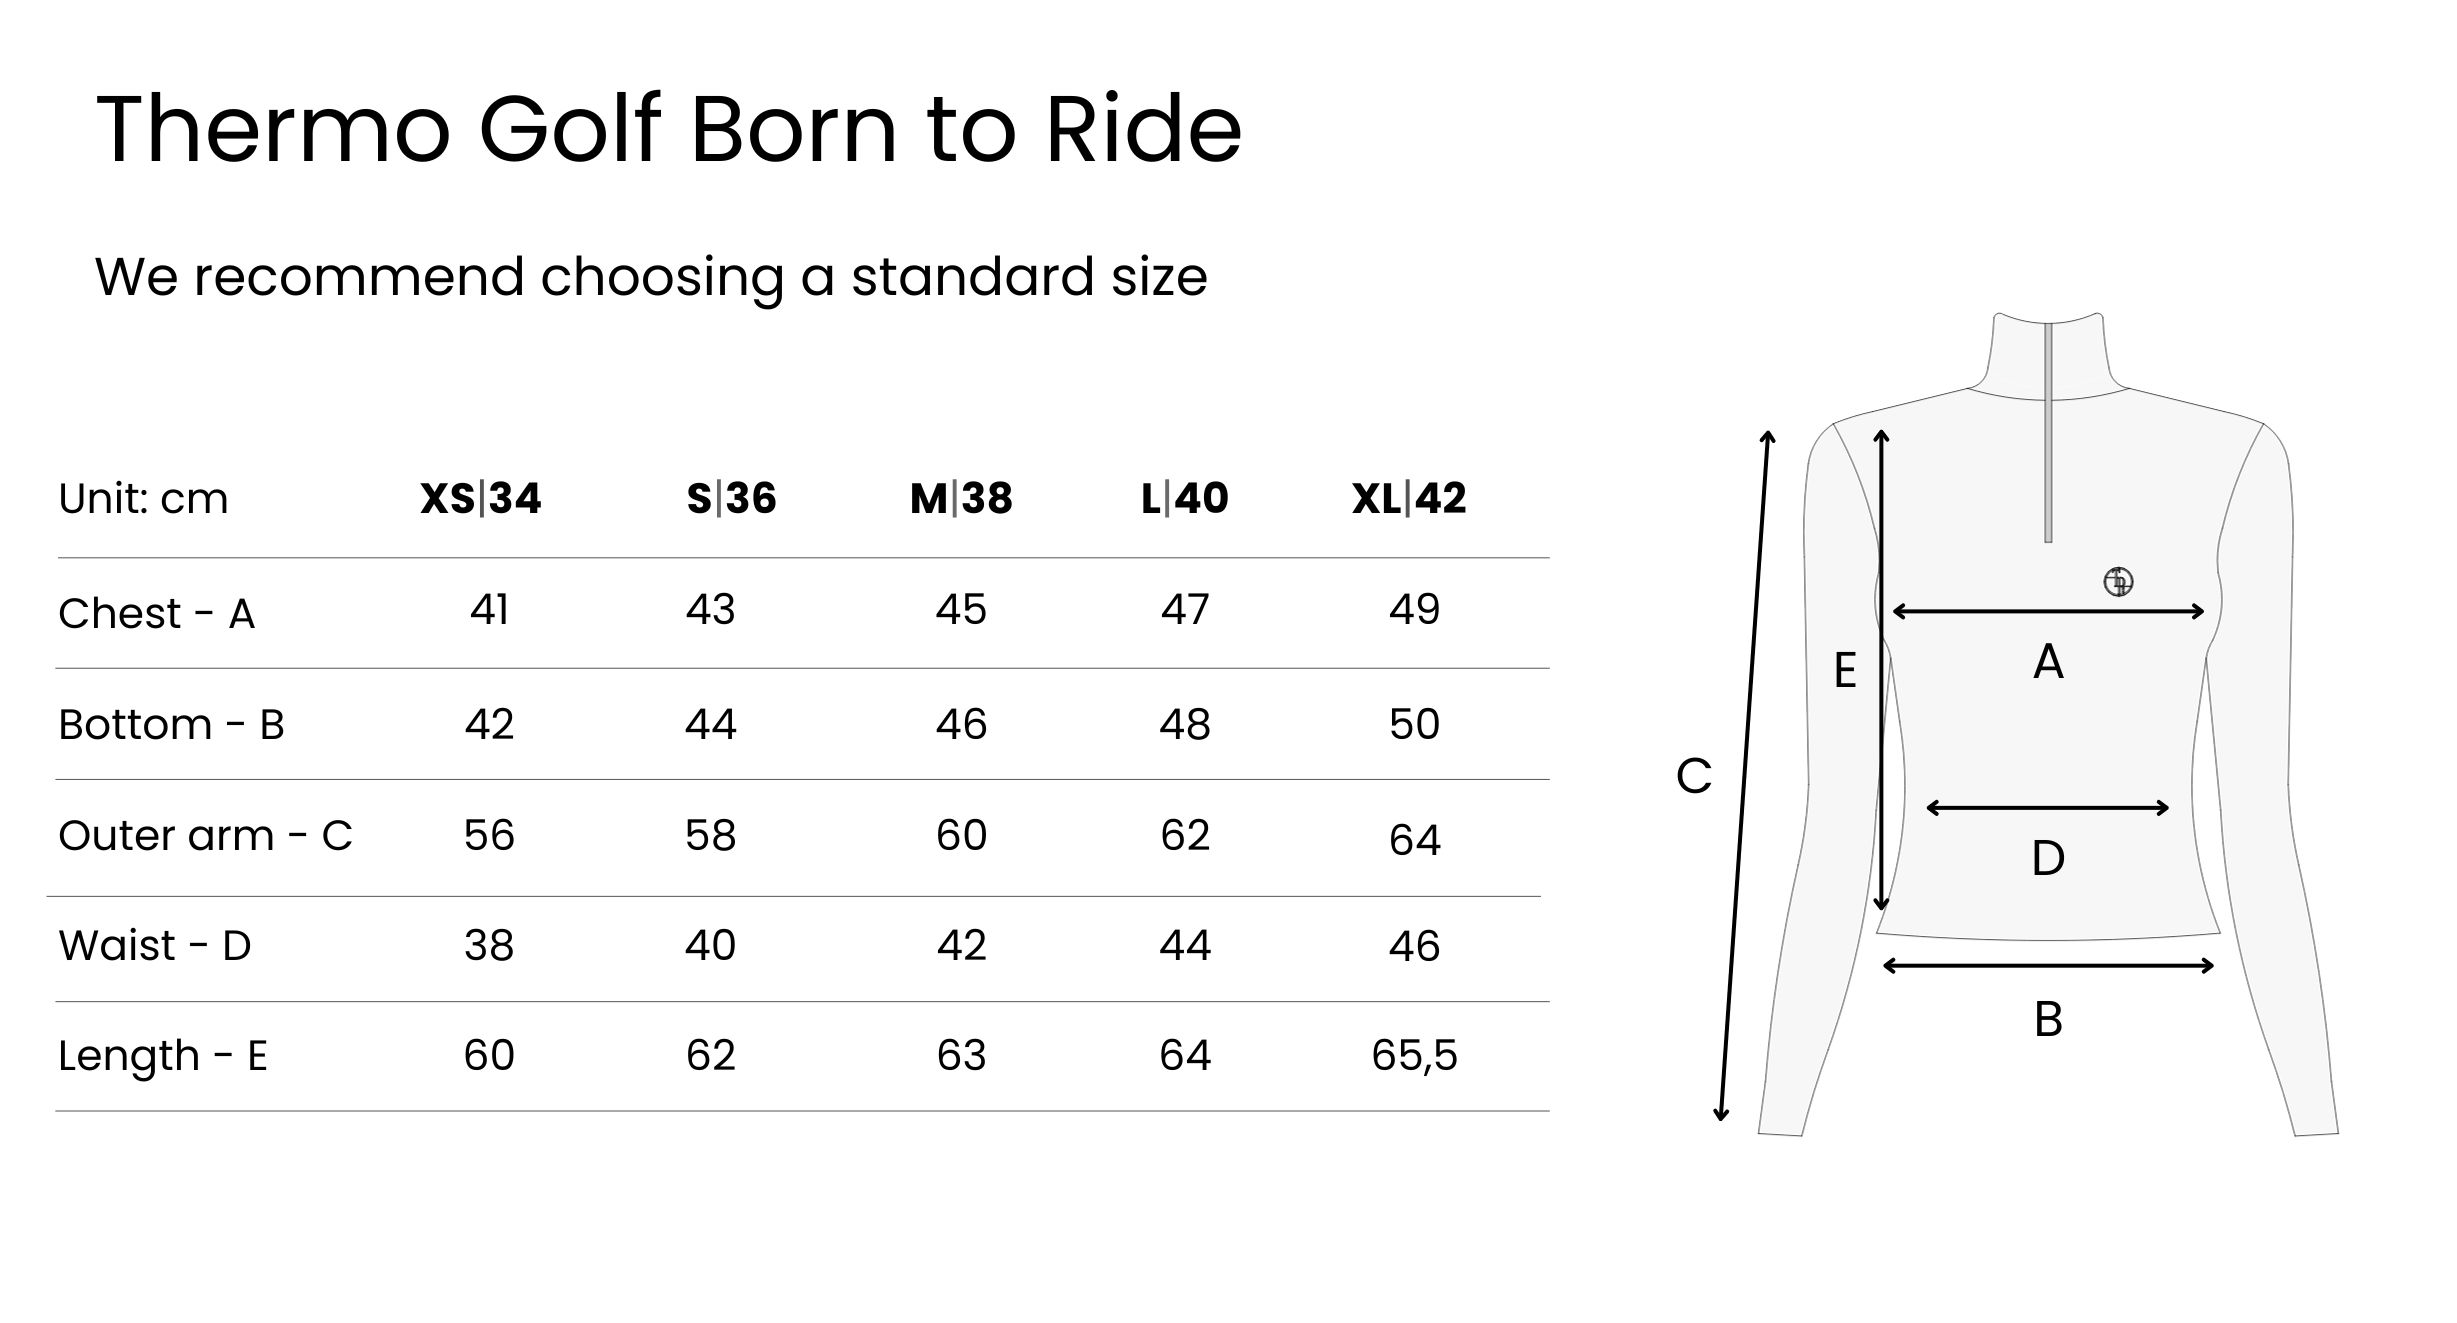The width and height of the screenshot is (2457, 1323).
Task: Click the "Unit: cm" label
Action: 143,498
